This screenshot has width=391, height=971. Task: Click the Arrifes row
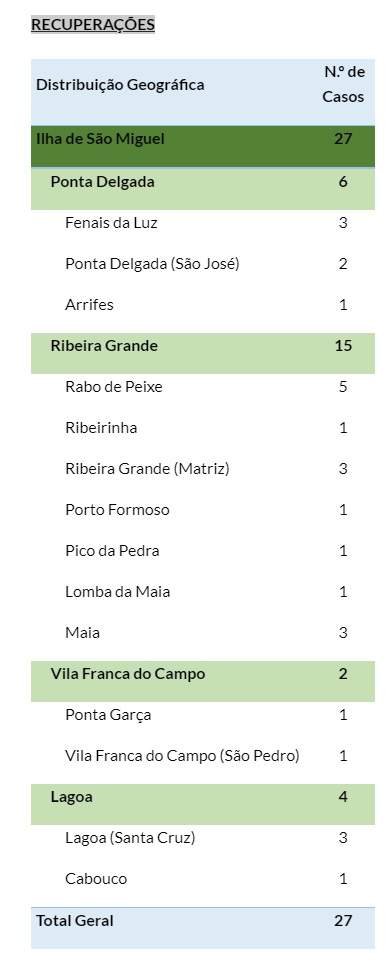tap(203, 305)
